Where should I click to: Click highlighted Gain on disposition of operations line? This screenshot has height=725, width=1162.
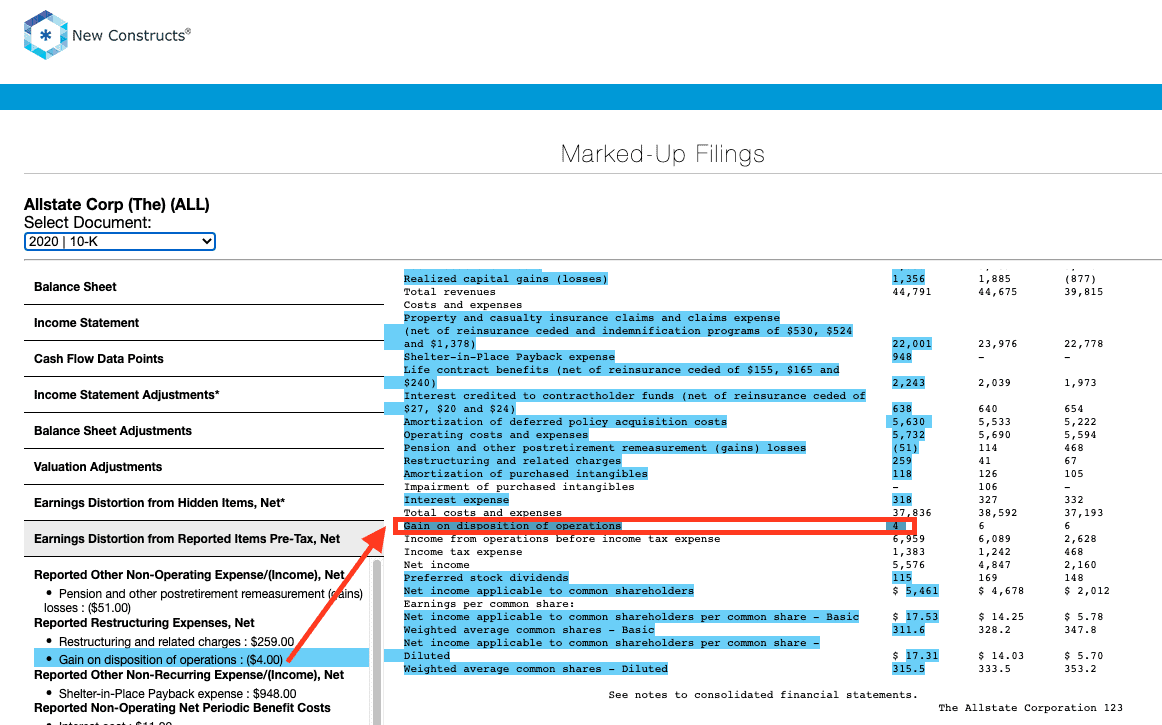(x=512, y=526)
